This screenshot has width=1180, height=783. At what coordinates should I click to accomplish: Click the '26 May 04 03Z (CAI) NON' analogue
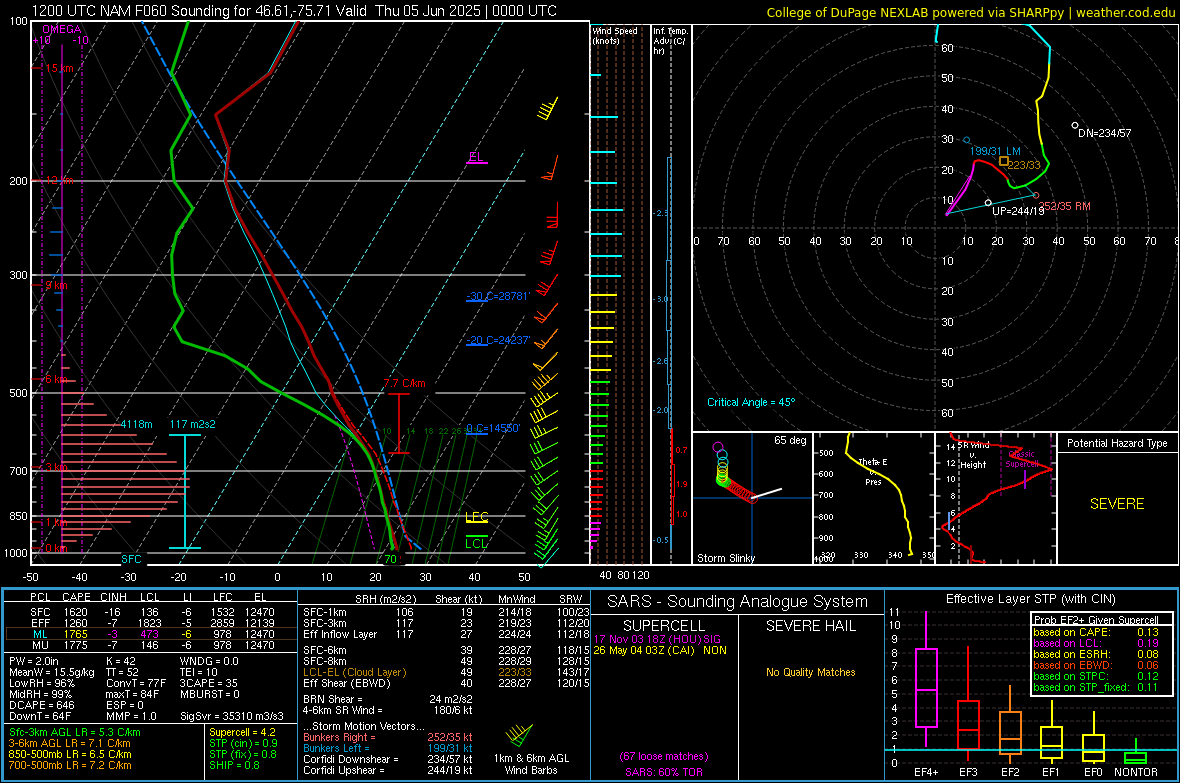(660, 650)
